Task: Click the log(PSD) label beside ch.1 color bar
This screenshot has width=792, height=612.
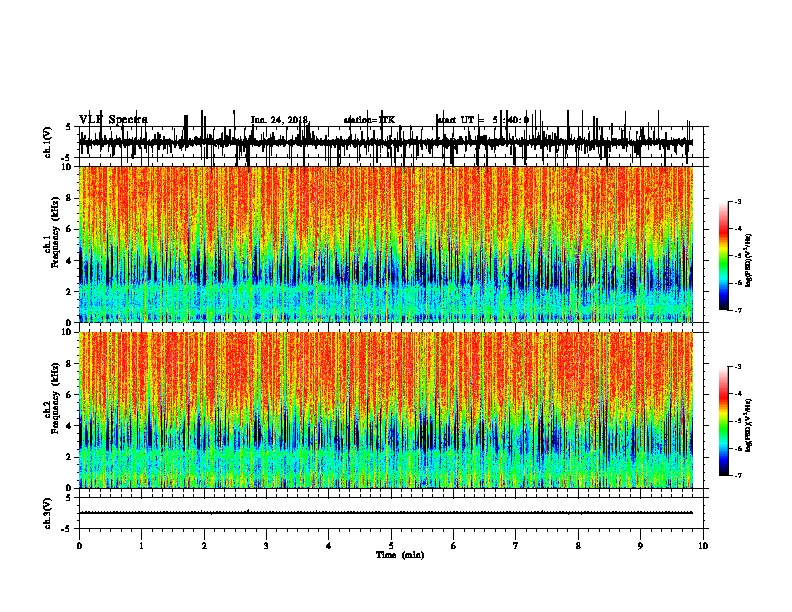Action: [749, 261]
